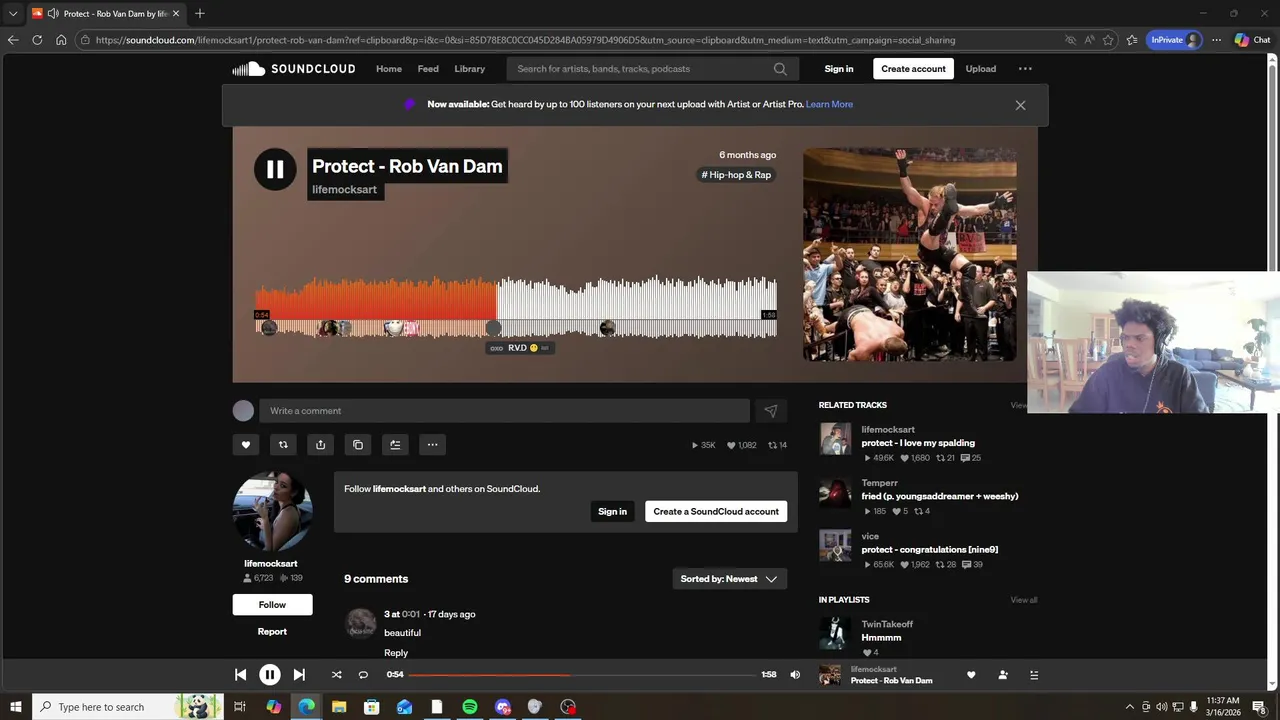
Task: Click the SoundCloud logo
Action: (x=294, y=69)
